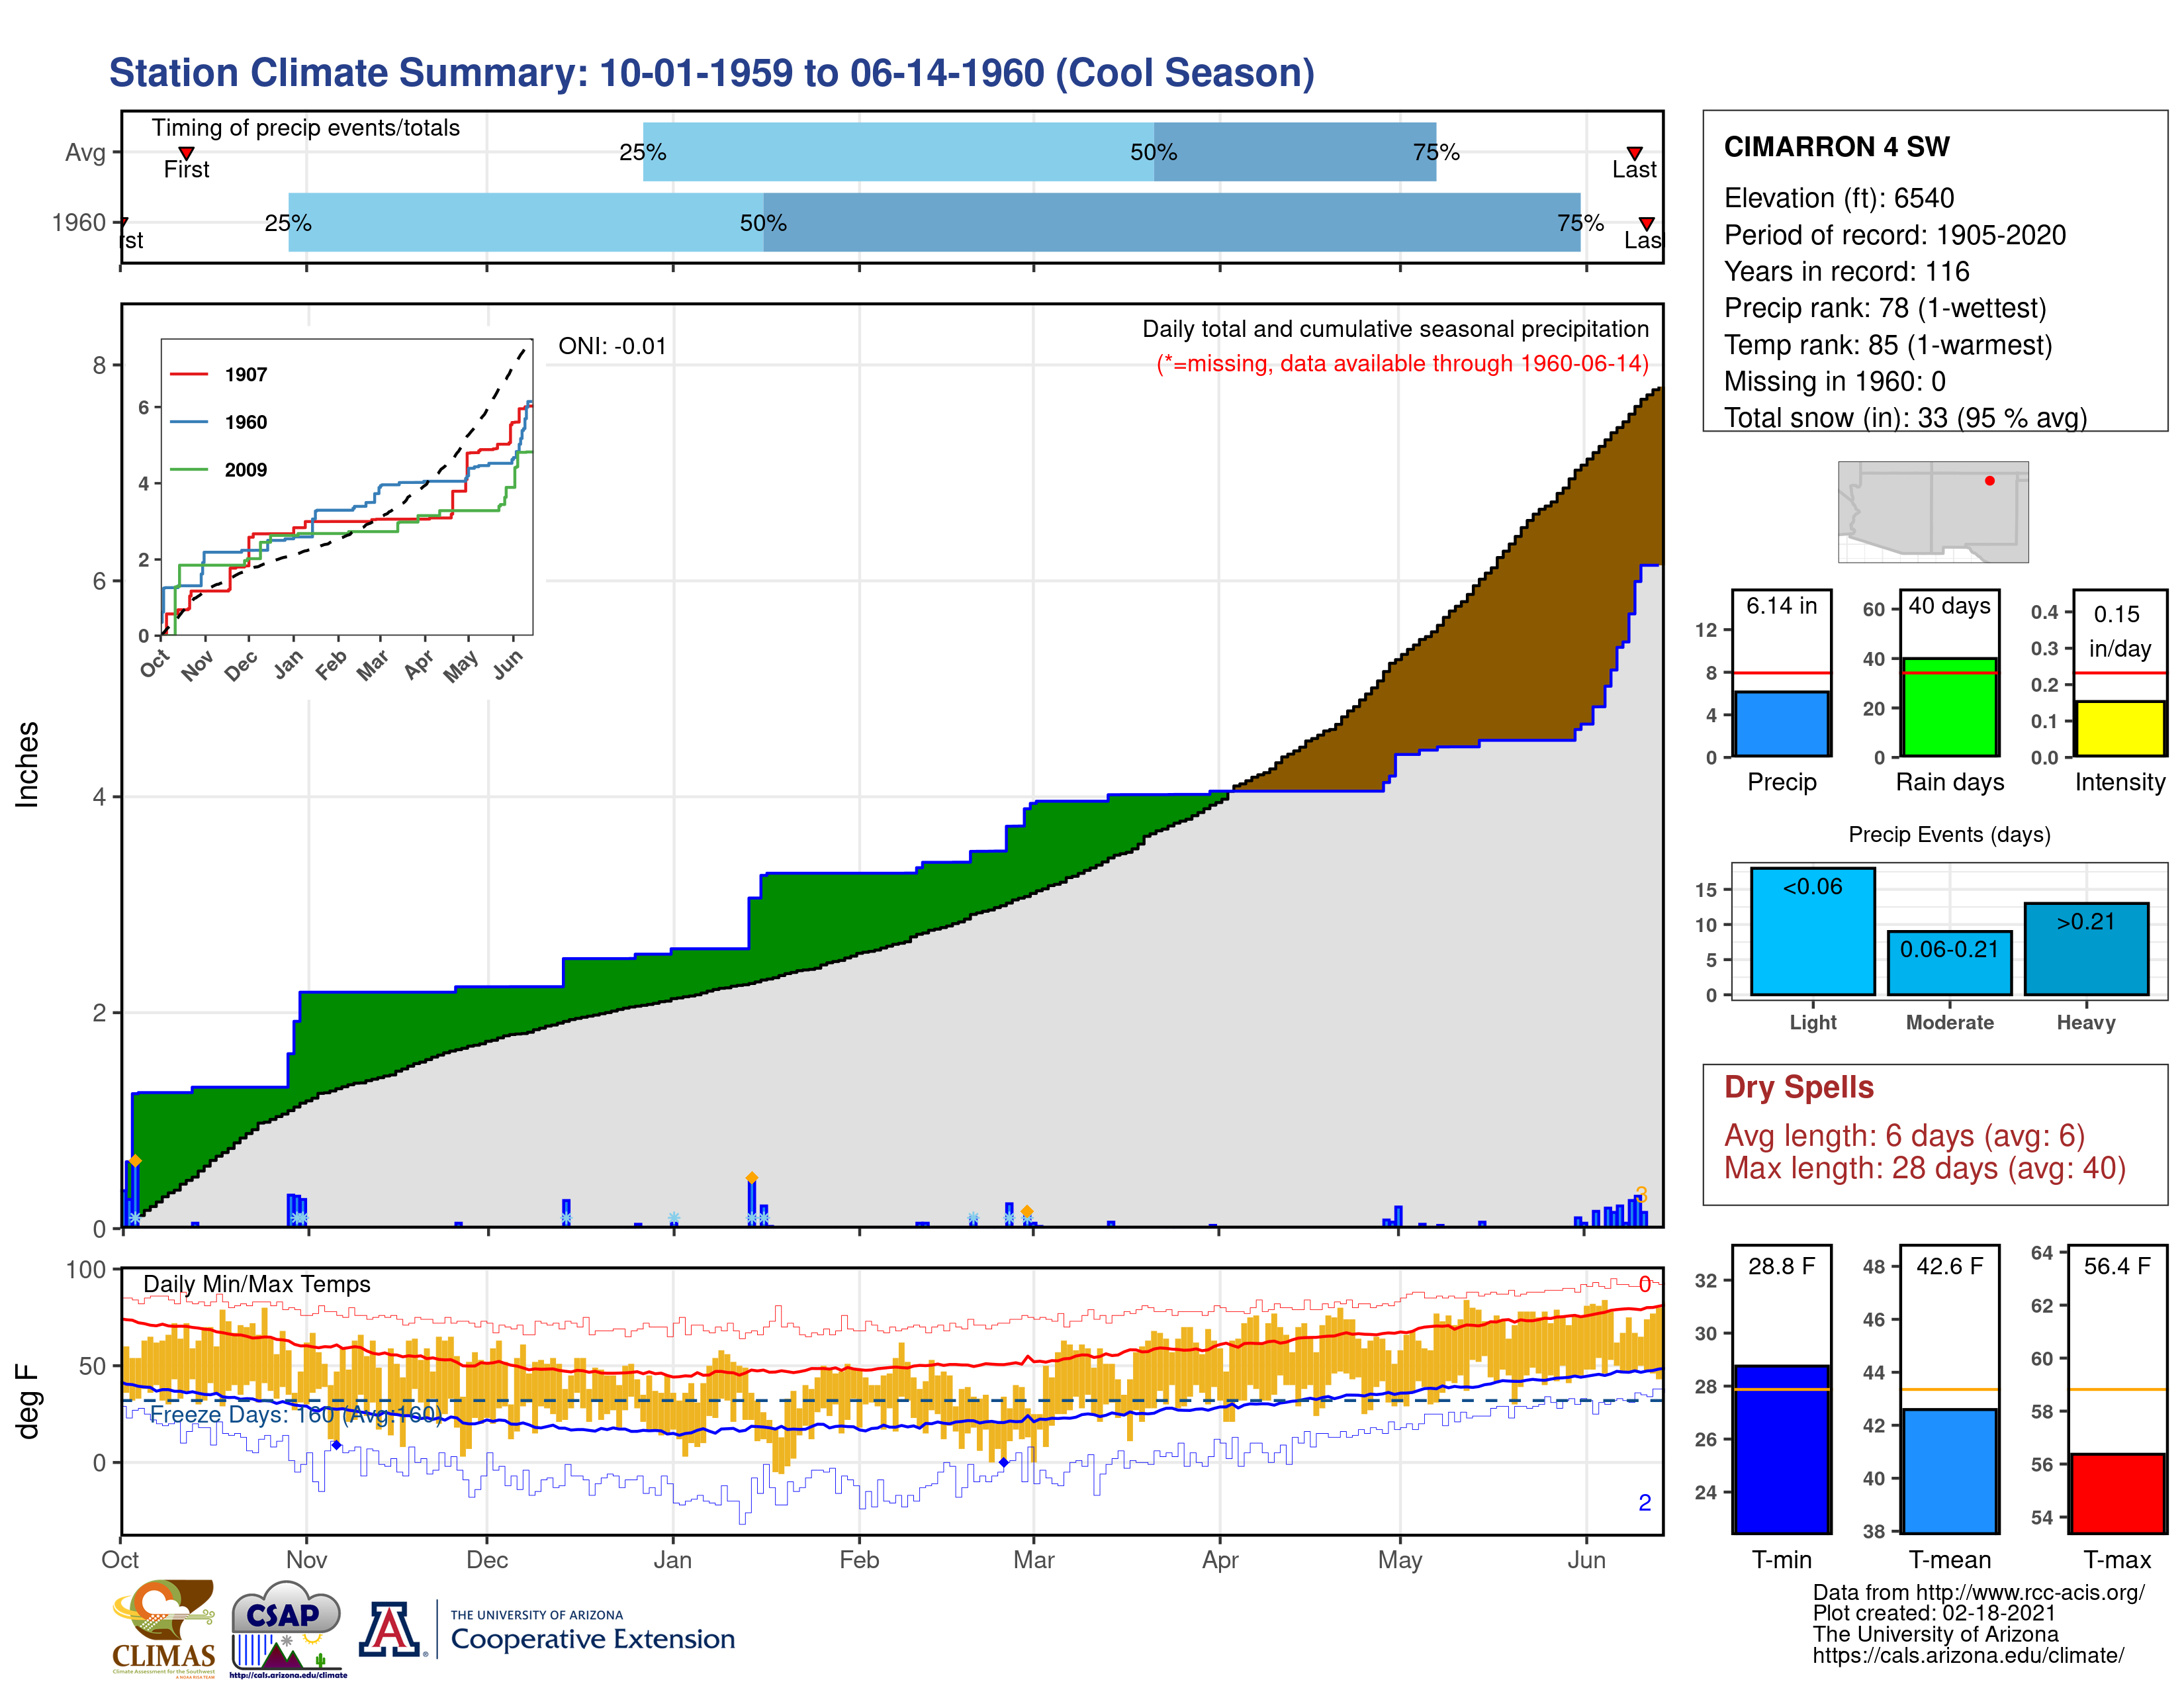Click the red T-max bar
This screenshot has height=1688, width=2184.
(2117, 1493)
